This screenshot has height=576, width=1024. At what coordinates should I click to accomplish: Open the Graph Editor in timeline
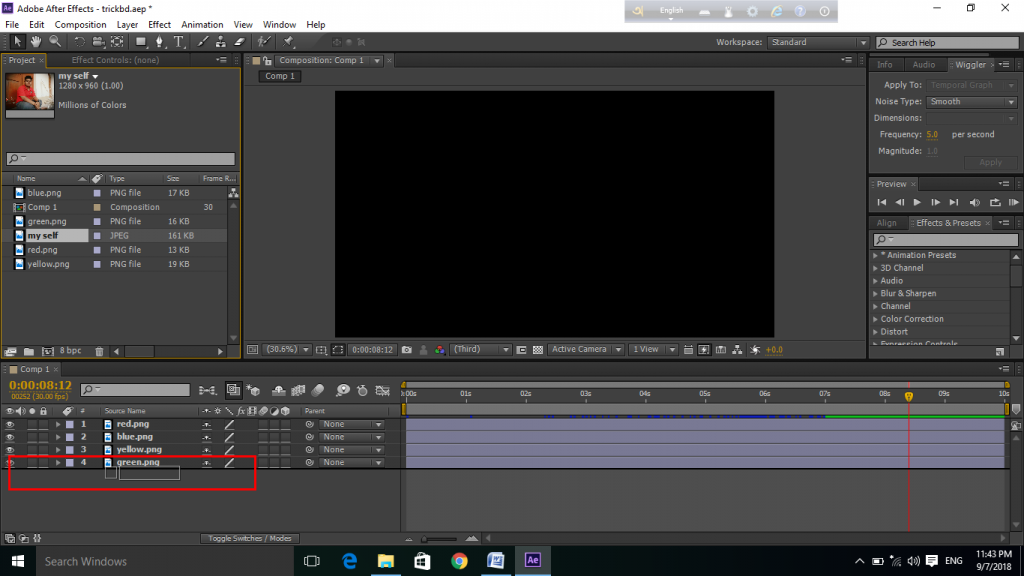click(x=383, y=391)
